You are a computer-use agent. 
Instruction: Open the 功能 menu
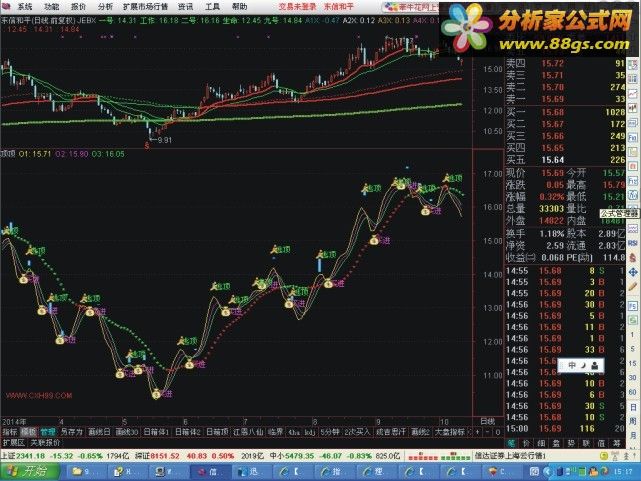[52, 7]
